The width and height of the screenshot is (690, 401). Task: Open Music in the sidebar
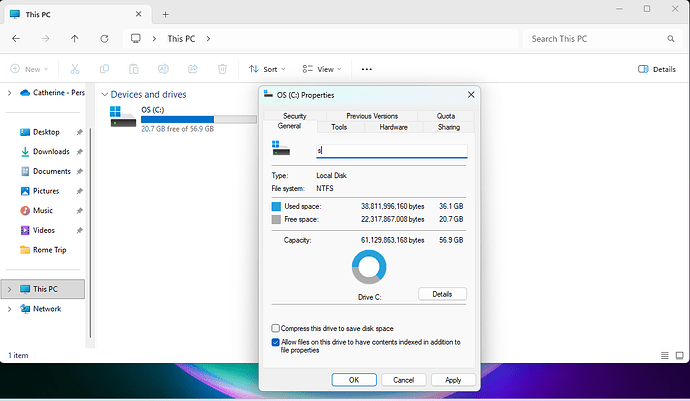[x=43, y=210]
